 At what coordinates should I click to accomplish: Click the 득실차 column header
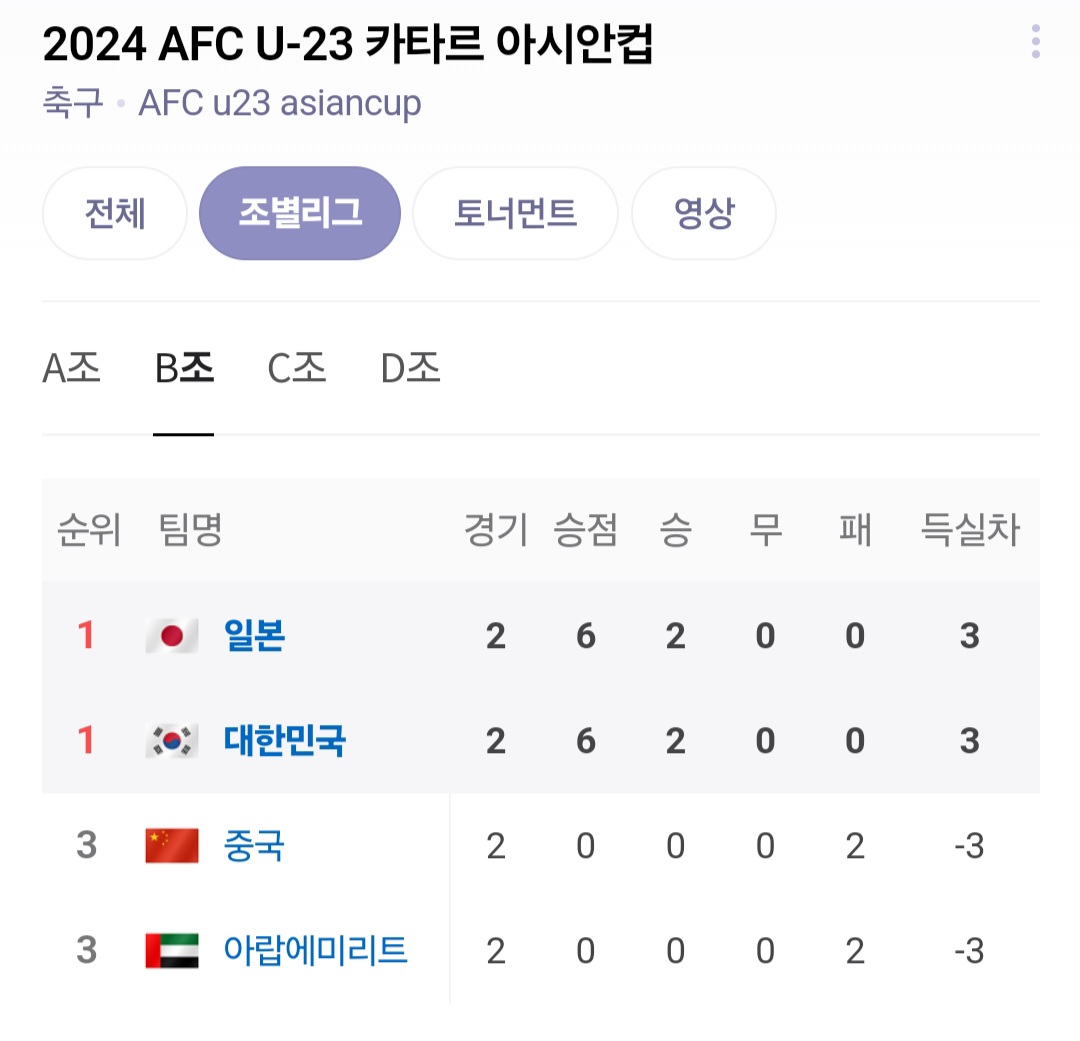[969, 530]
